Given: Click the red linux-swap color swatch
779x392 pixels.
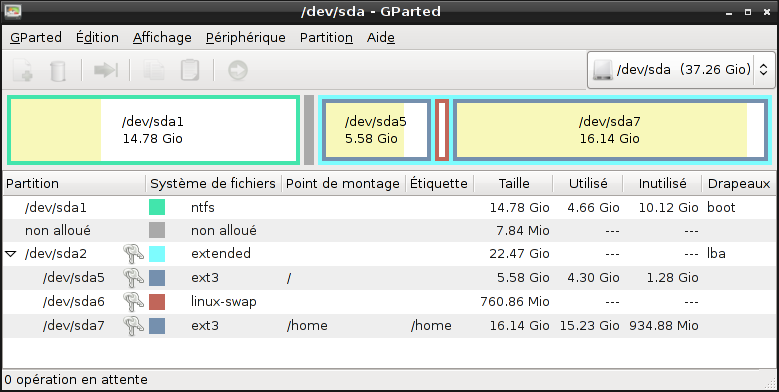Looking at the screenshot, I should 157,302.
